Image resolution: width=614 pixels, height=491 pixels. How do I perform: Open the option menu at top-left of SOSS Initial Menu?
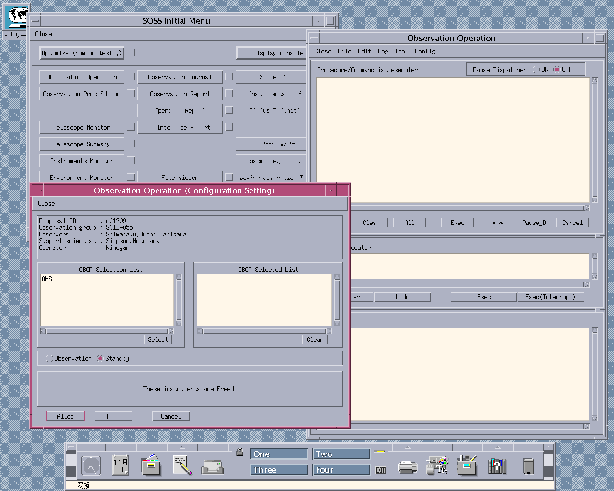[81, 53]
